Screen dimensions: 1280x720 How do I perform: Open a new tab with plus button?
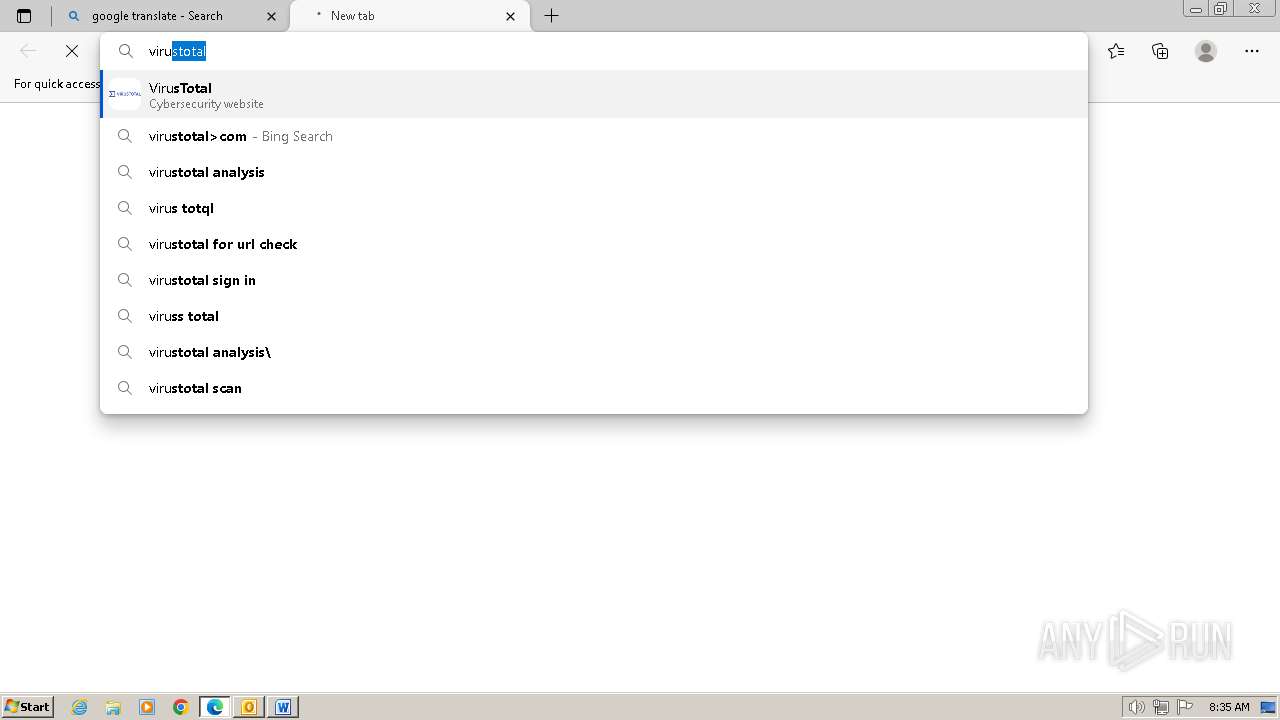click(551, 16)
